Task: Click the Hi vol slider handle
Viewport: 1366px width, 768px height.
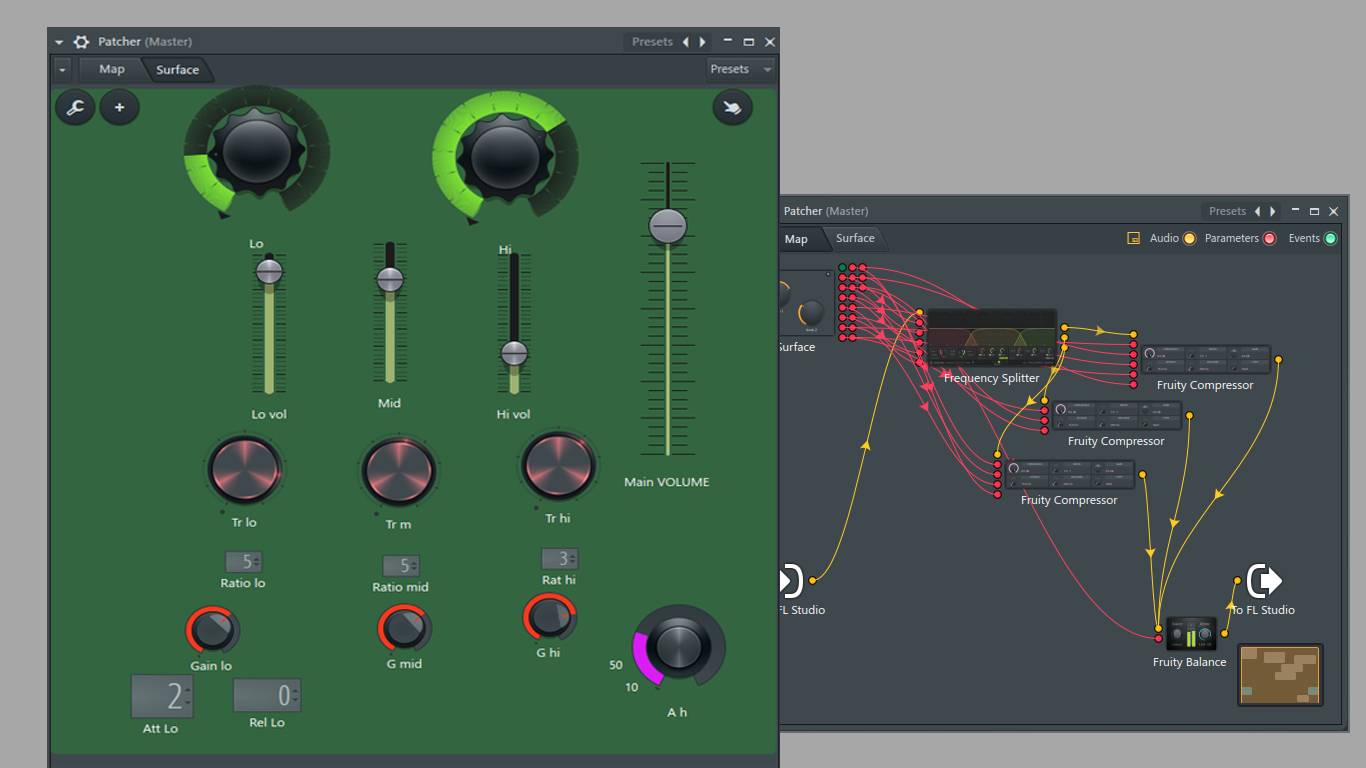Action: [x=514, y=353]
